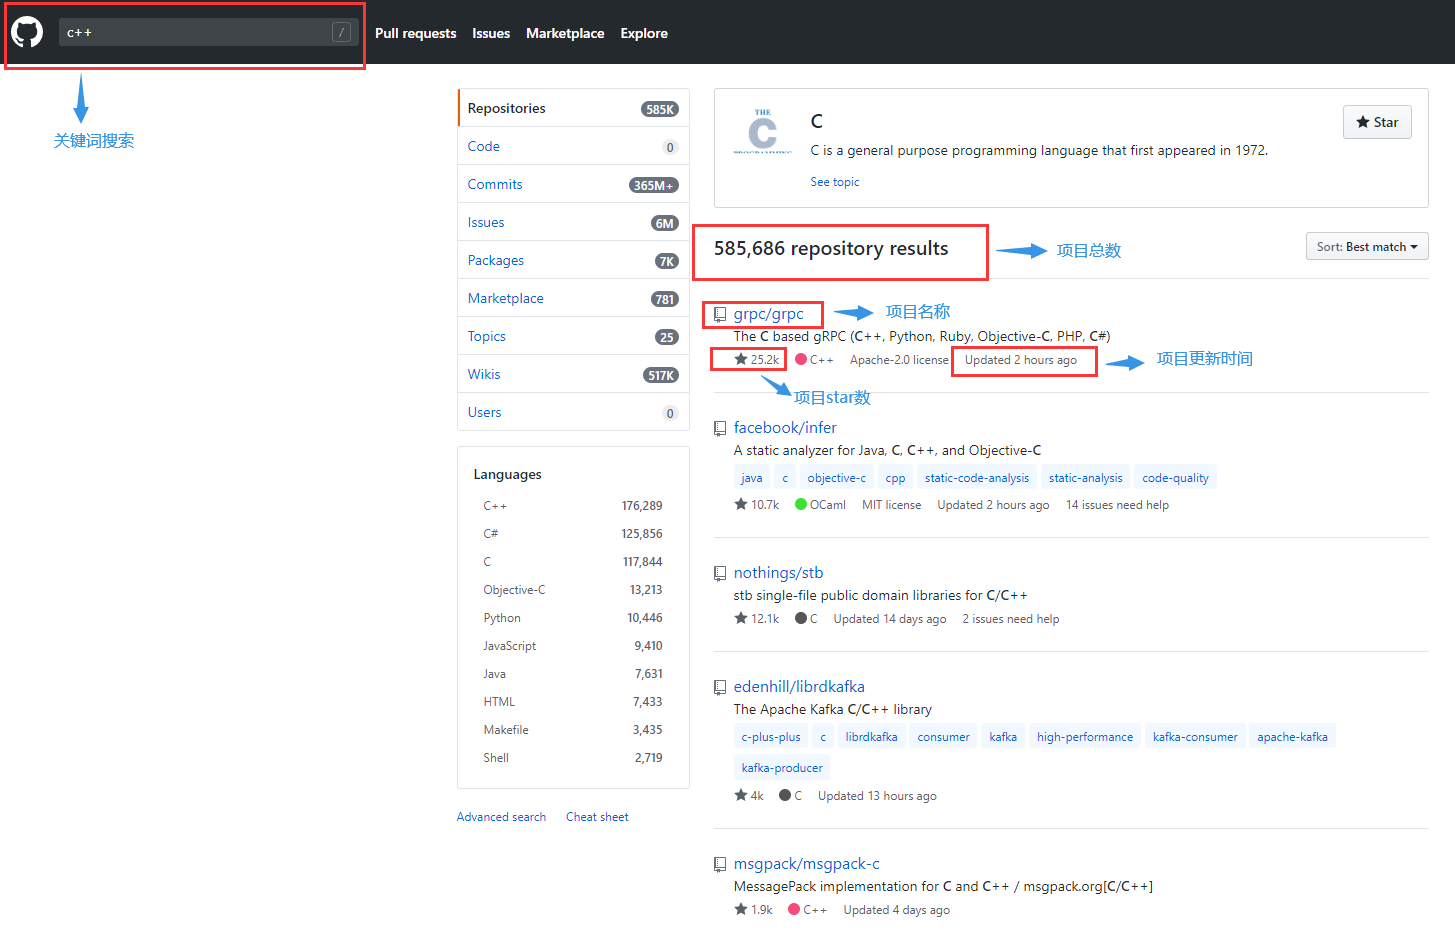Click the librdkafka topic tag

871,737
